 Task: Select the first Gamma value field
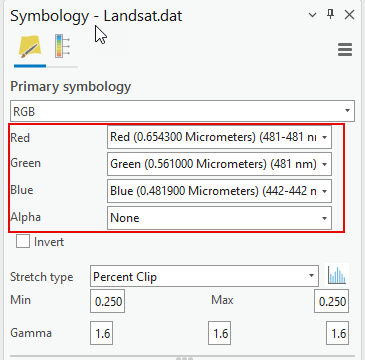(x=101, y=333)
